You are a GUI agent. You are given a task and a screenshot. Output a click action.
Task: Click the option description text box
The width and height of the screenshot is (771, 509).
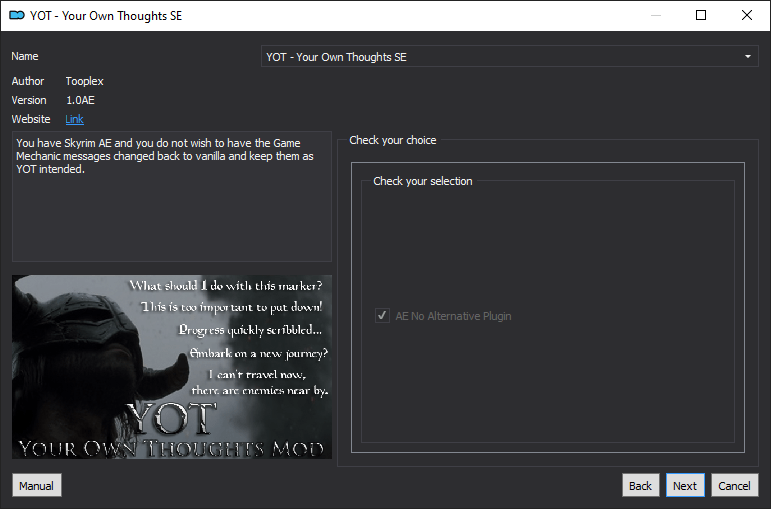click(x=172, y=196)
